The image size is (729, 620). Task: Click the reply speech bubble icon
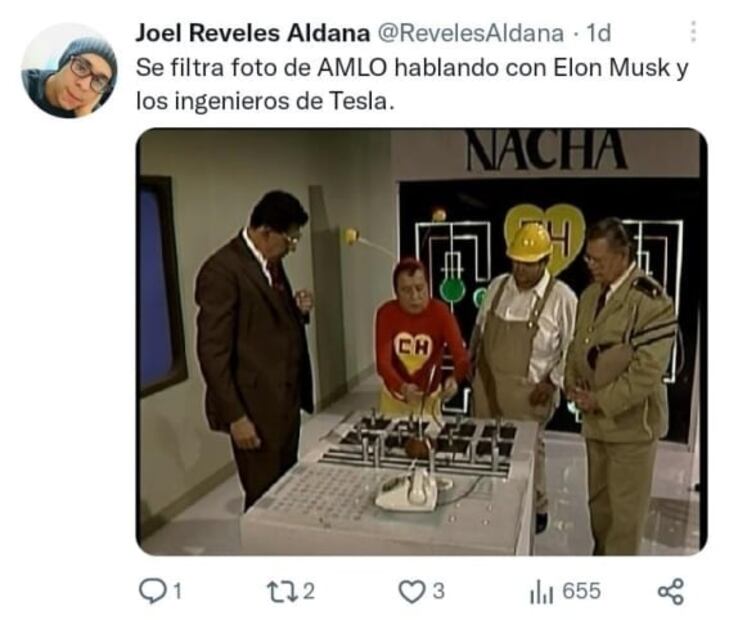point(153,591)
